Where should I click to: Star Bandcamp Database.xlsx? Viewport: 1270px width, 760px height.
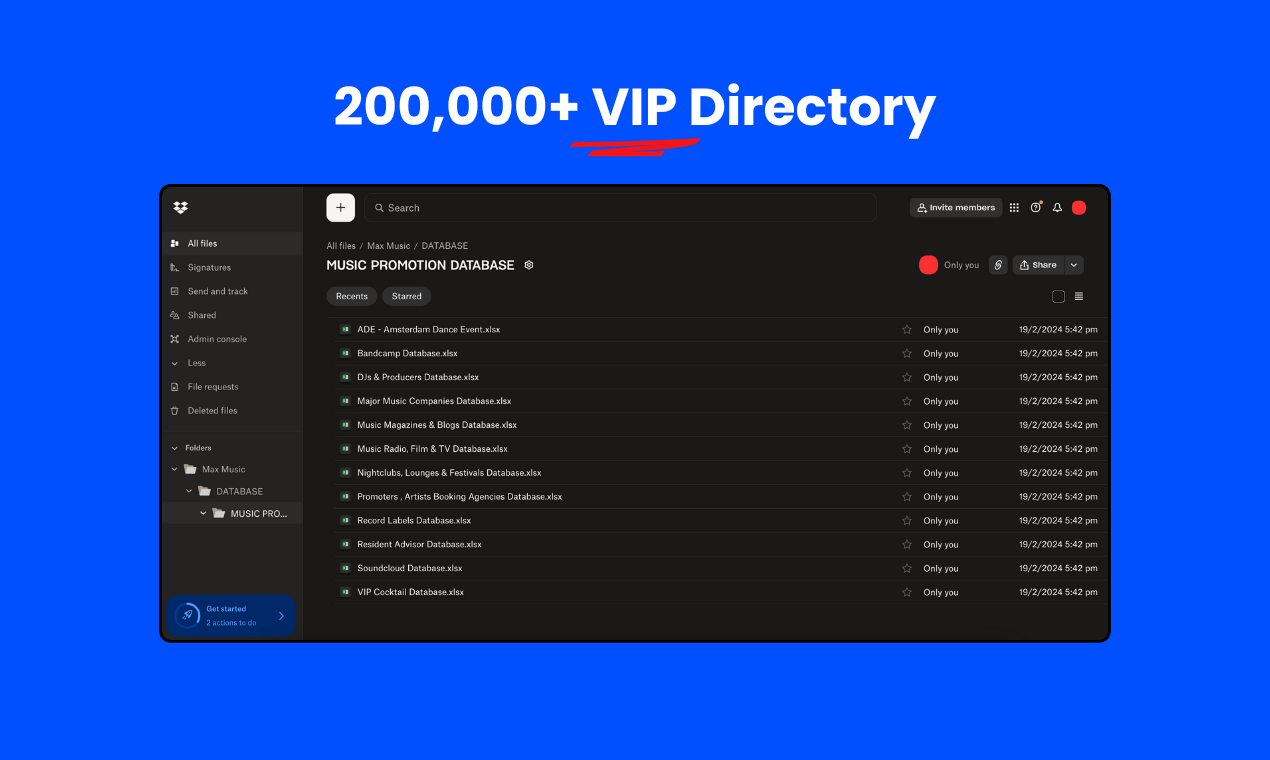[907, 353]
